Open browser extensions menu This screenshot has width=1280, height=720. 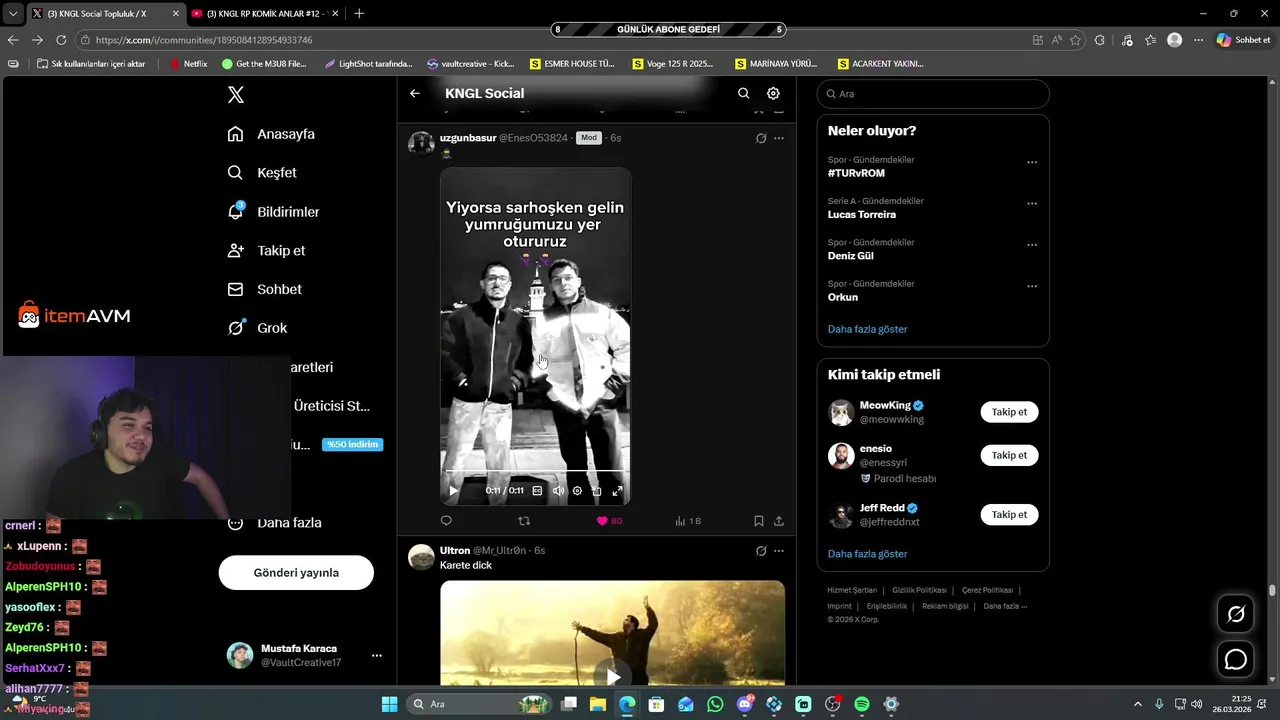pyautogui.click(x=1100, y=40)
